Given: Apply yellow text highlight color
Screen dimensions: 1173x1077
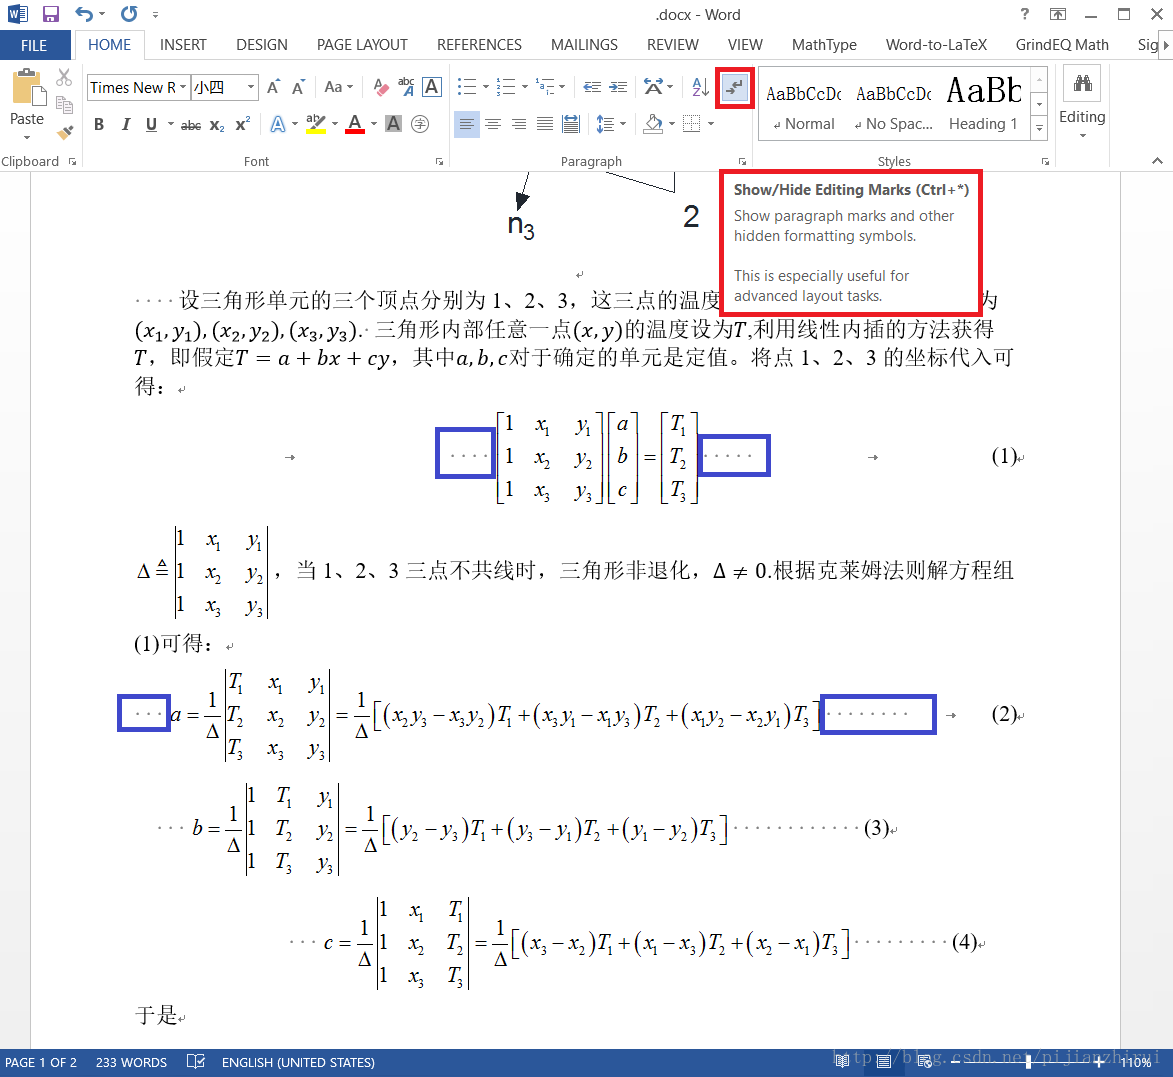Looking at the screenshot, I should (316, 124).
